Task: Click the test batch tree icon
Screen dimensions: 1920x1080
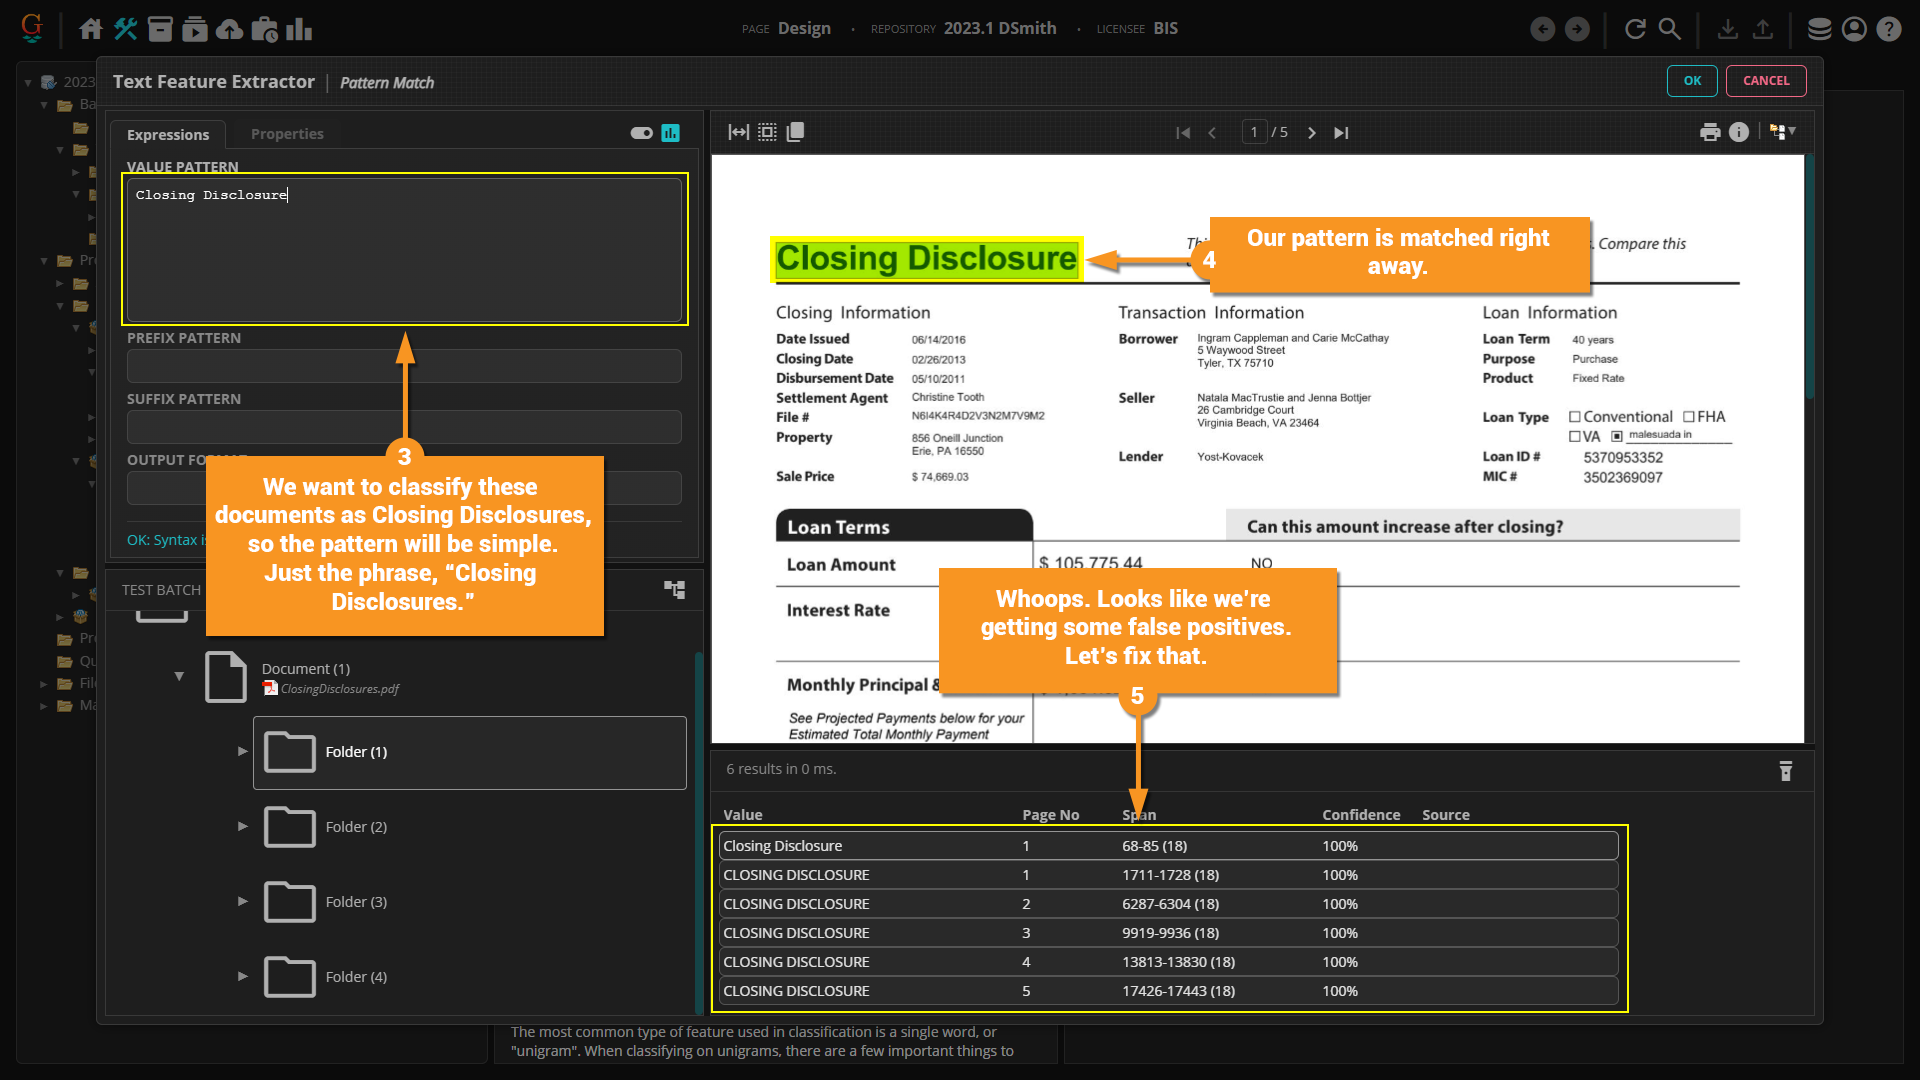Action: 674,590
